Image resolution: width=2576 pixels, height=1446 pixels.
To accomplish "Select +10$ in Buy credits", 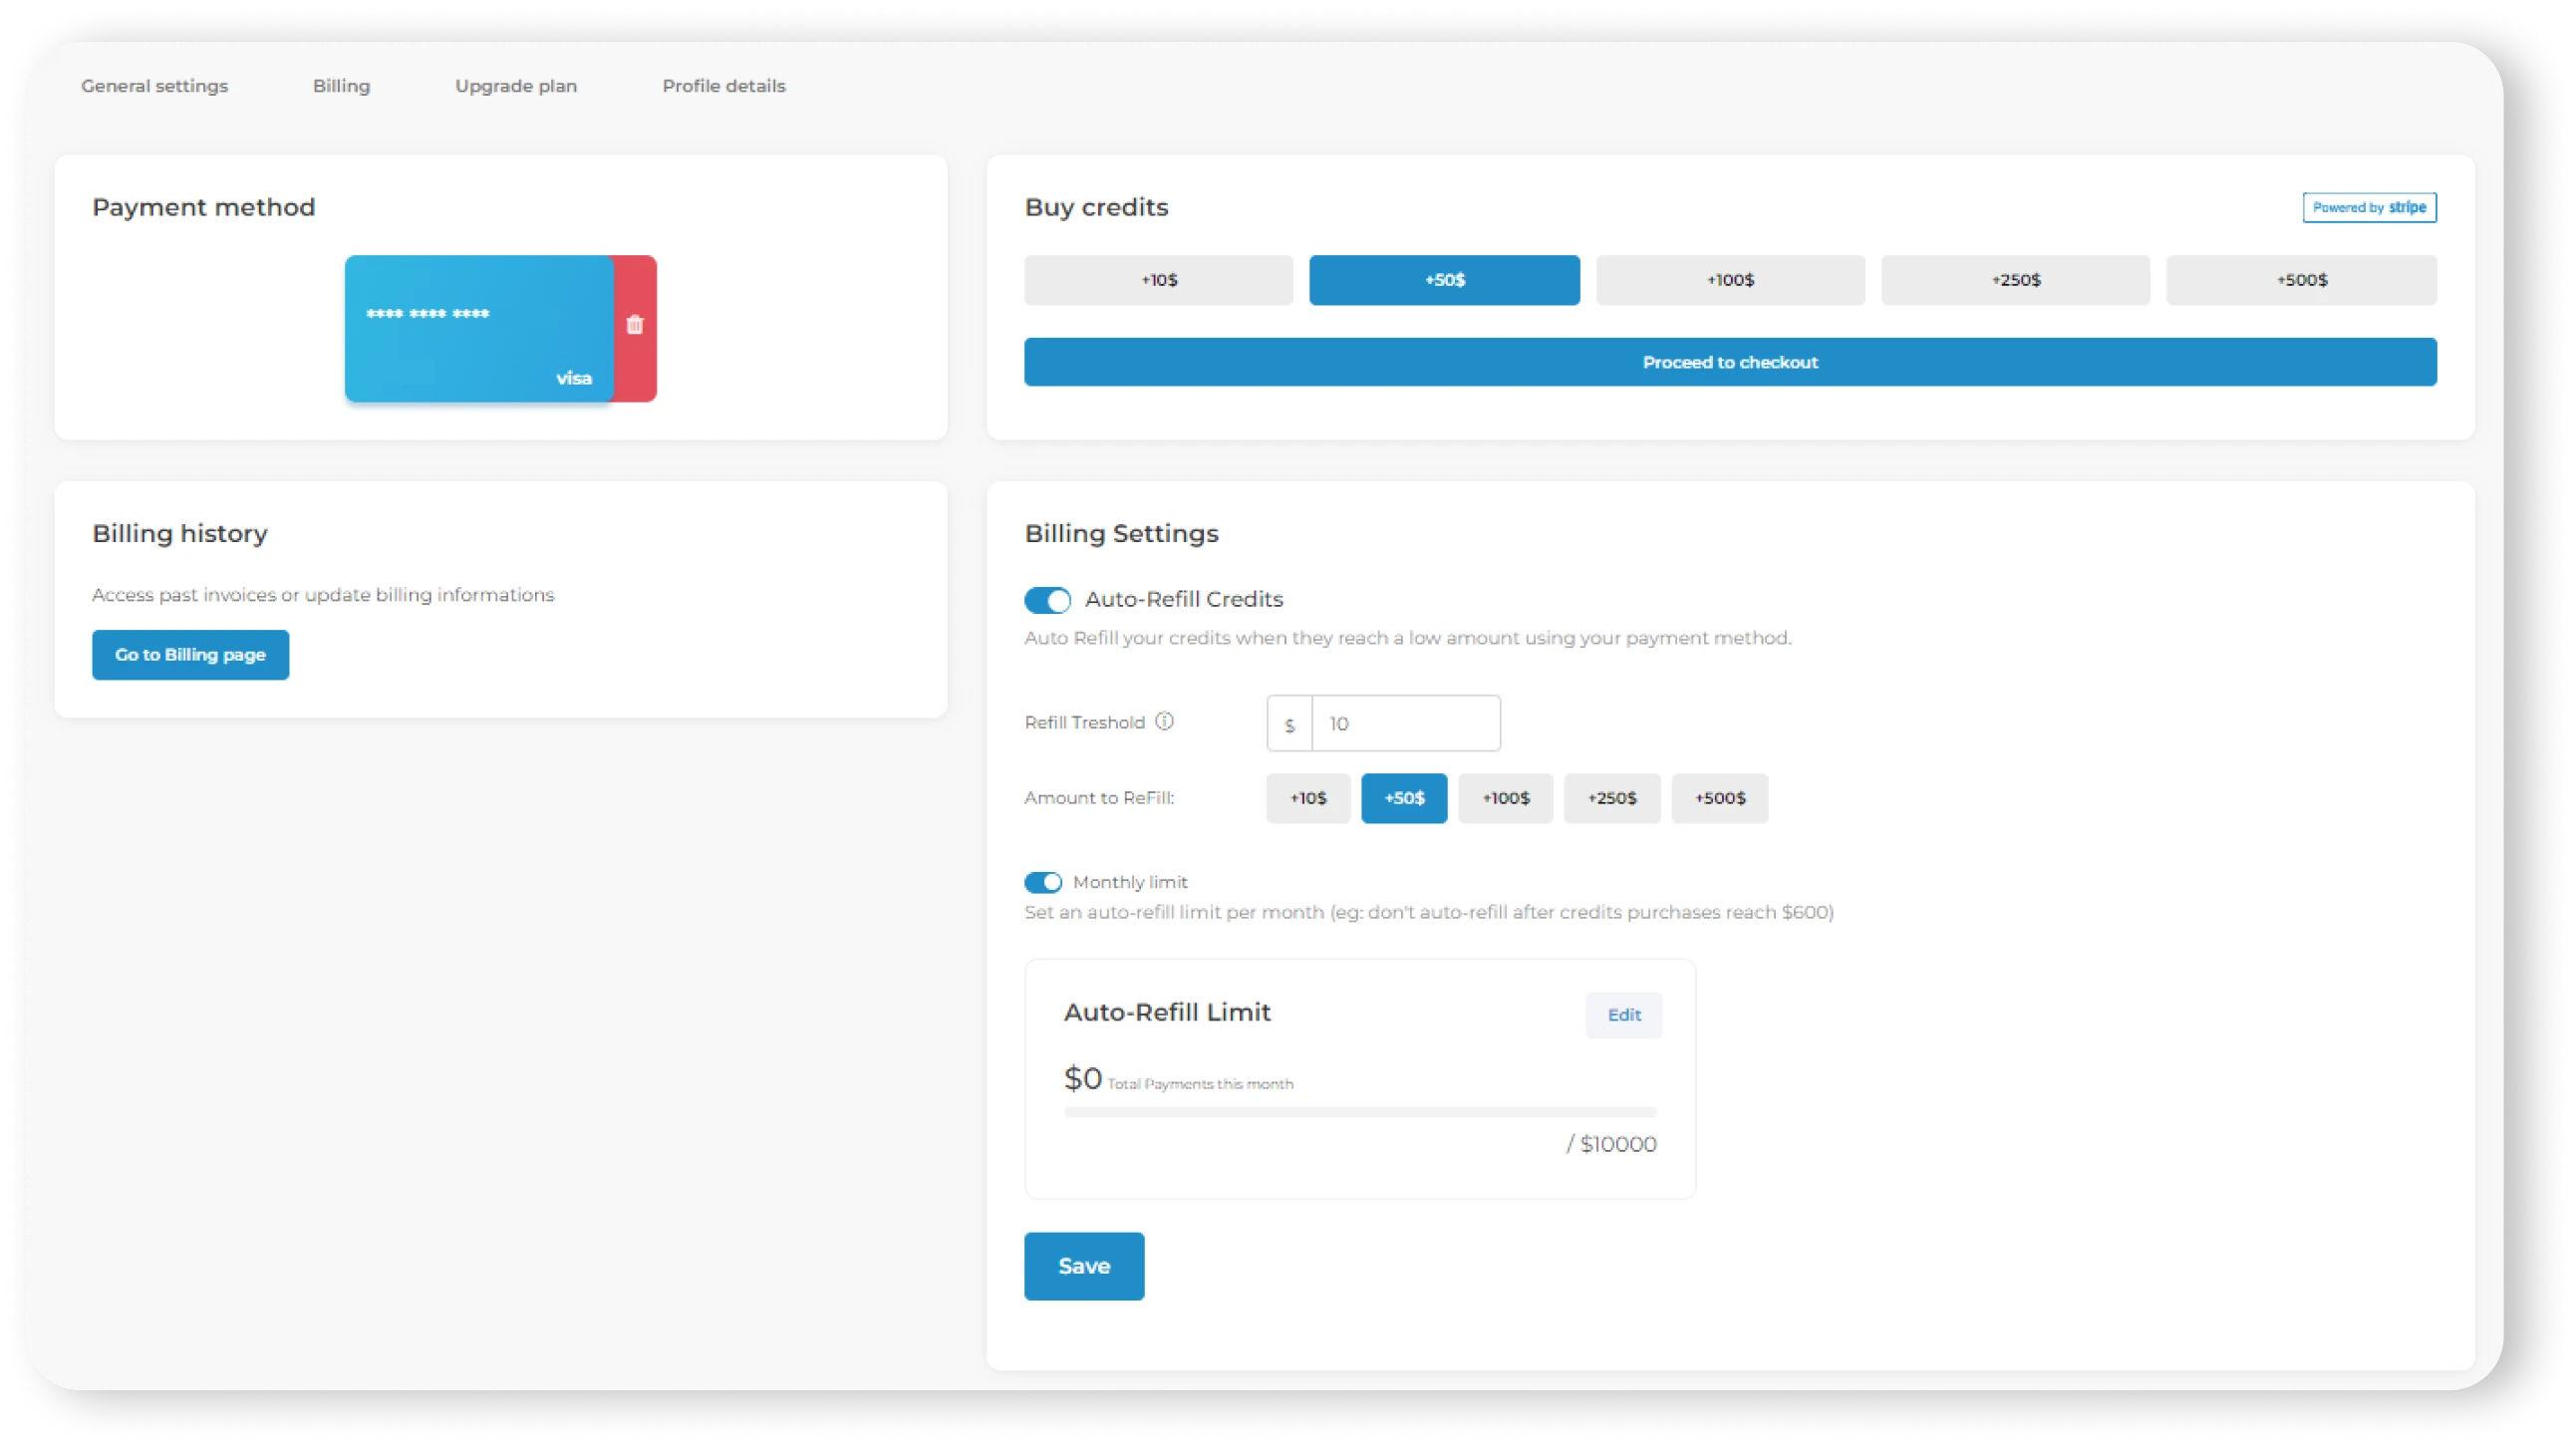I will (1158, 280).
